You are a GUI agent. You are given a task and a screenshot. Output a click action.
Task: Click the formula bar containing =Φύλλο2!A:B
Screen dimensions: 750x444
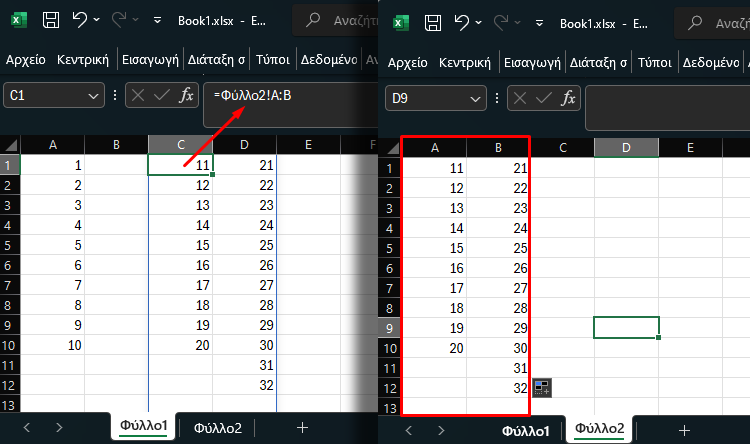[291, 105]
